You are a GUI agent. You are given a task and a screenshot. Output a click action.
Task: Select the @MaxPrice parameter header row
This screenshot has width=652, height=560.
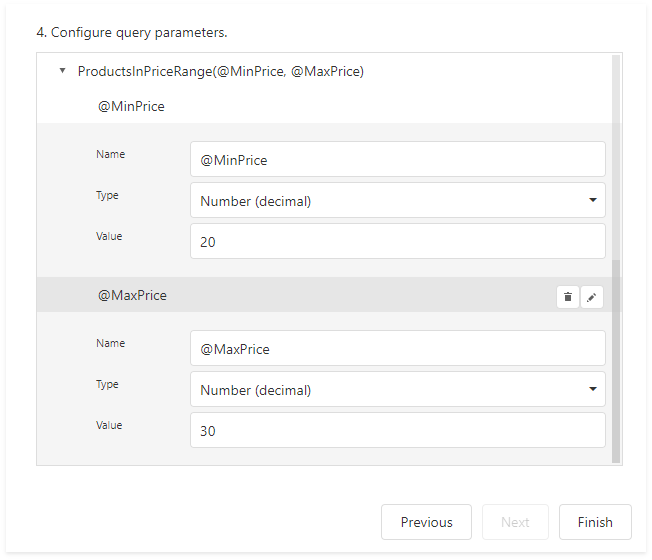132,296
